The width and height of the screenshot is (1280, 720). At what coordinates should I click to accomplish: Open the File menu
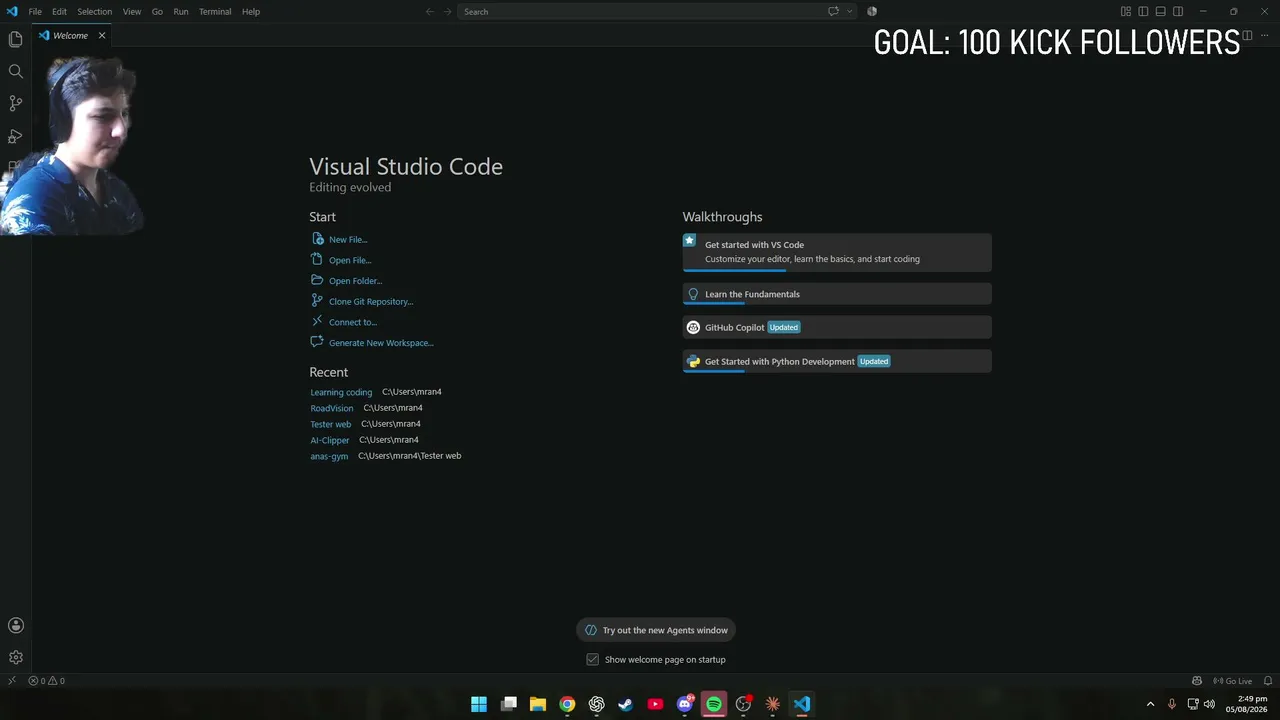click(x=35, y=12)
